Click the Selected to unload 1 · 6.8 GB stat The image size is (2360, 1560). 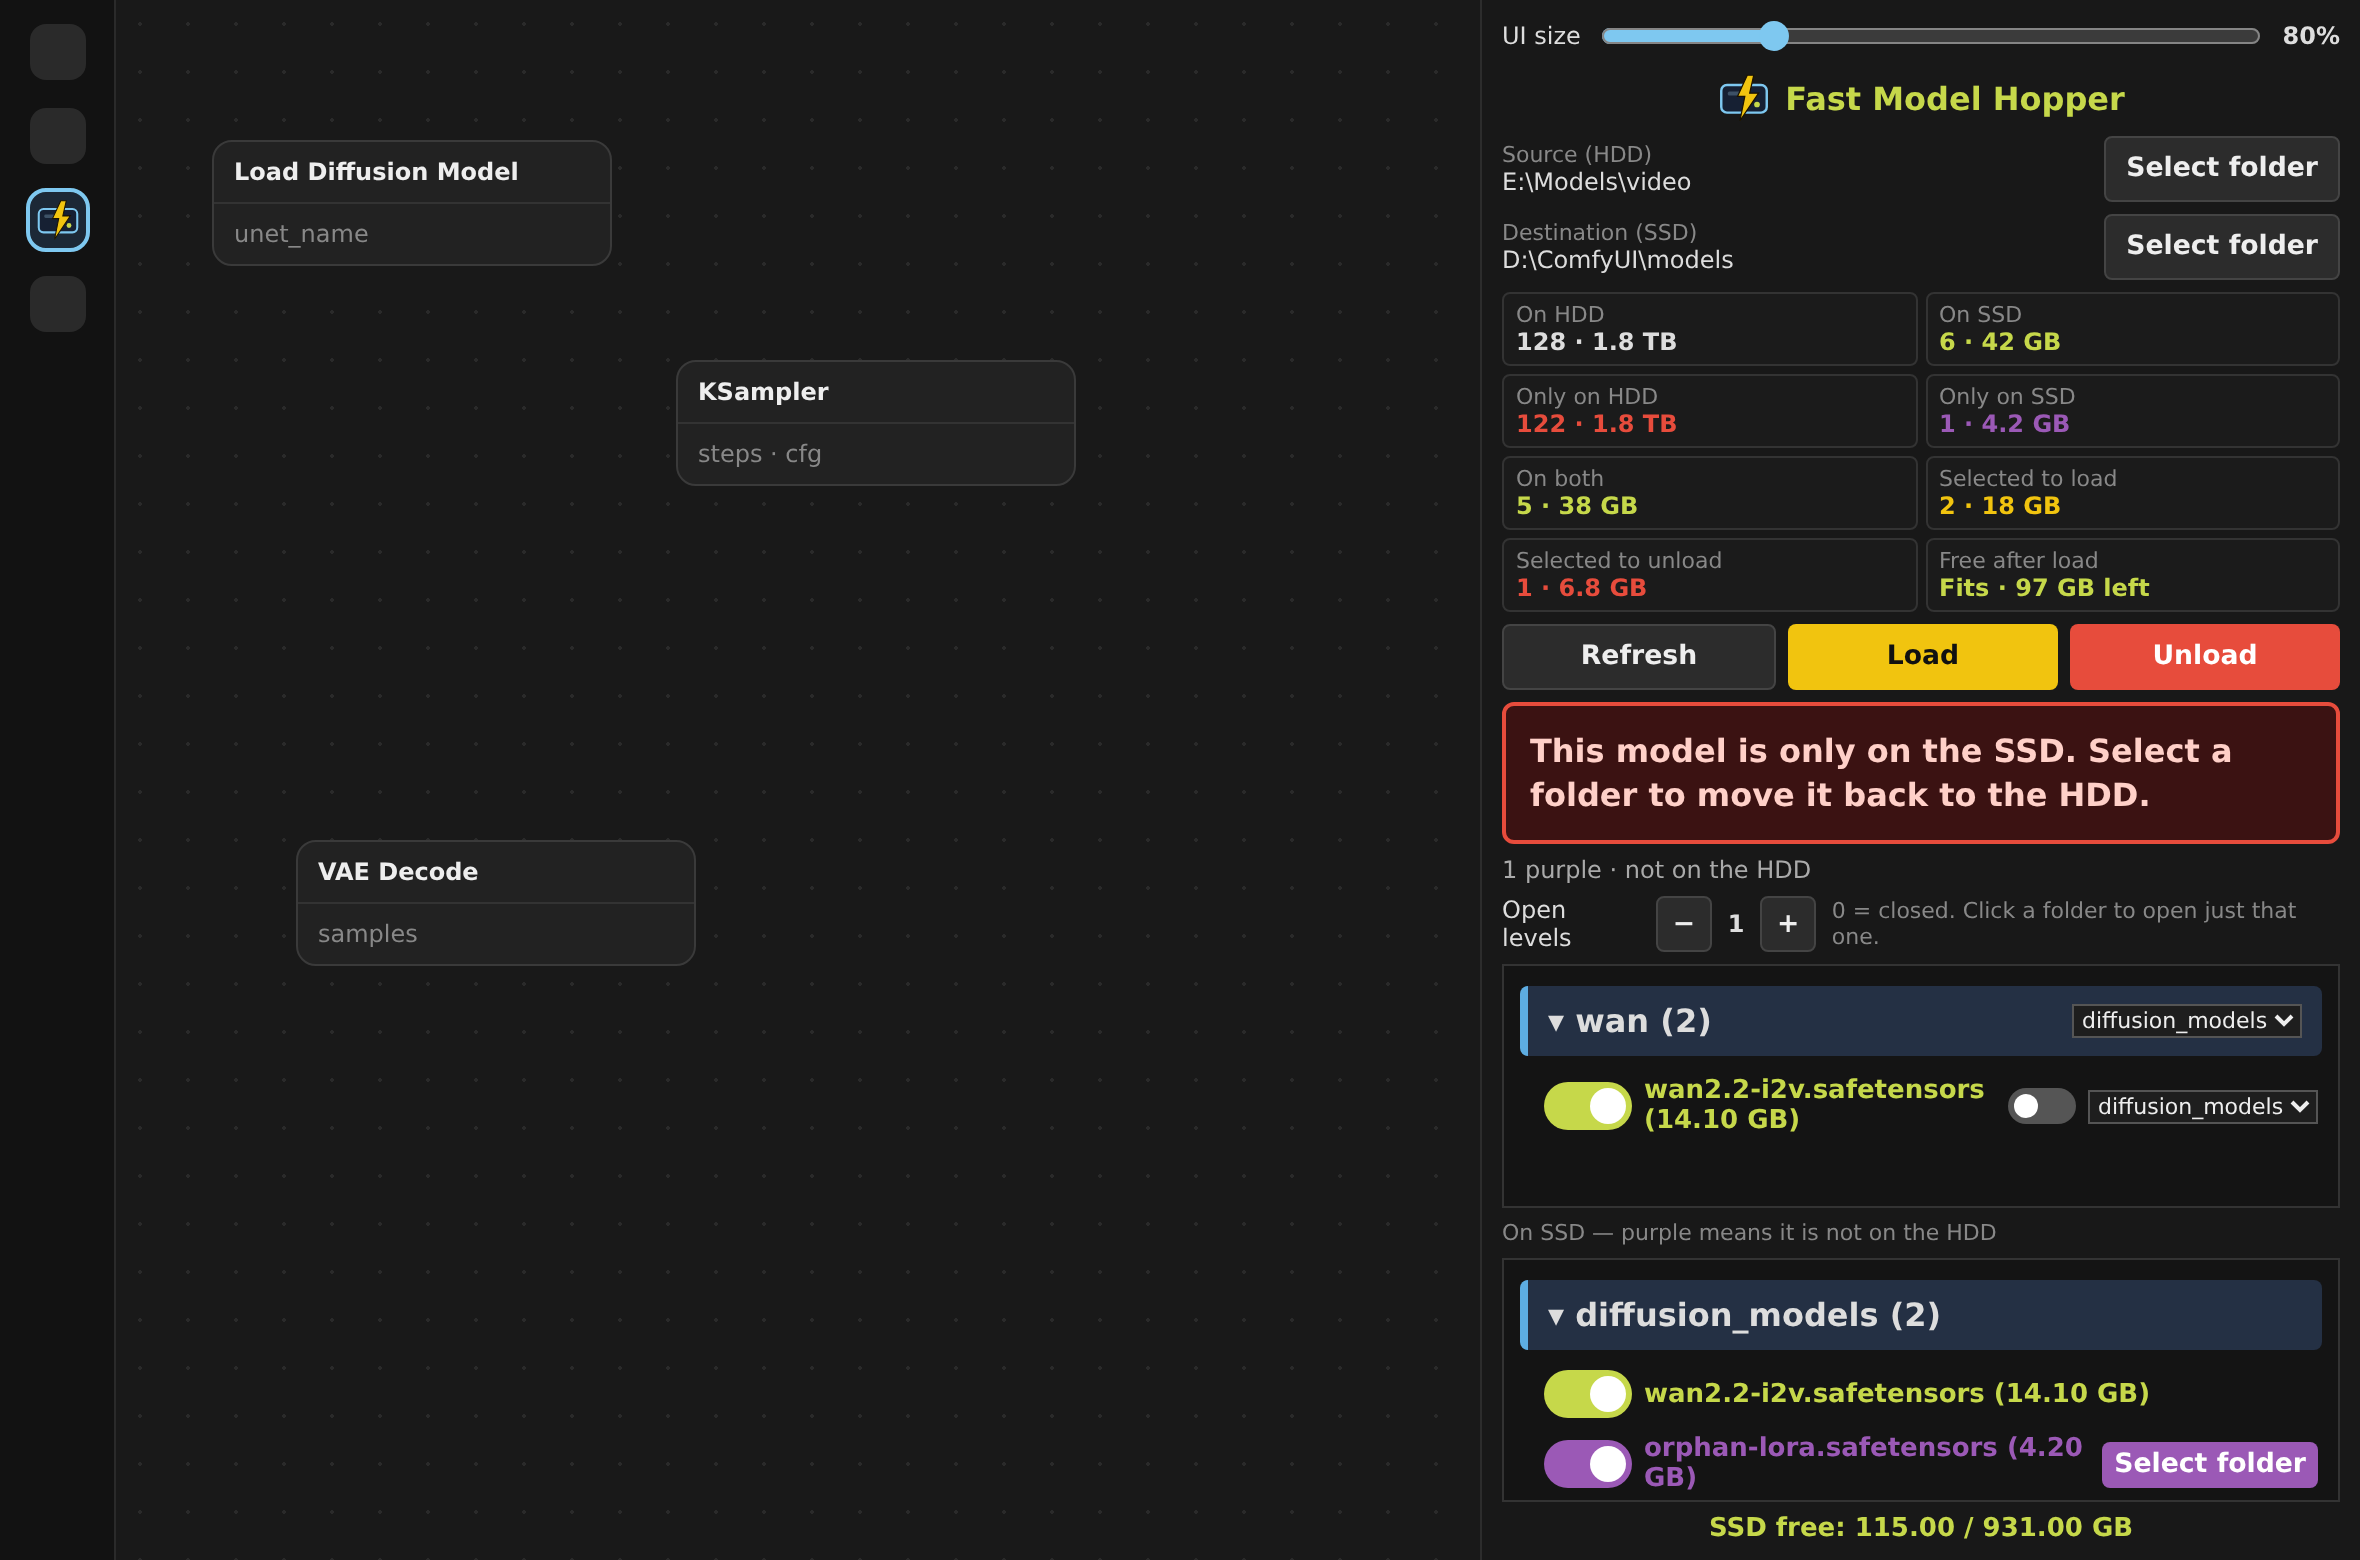click(x=1709, y=575)
